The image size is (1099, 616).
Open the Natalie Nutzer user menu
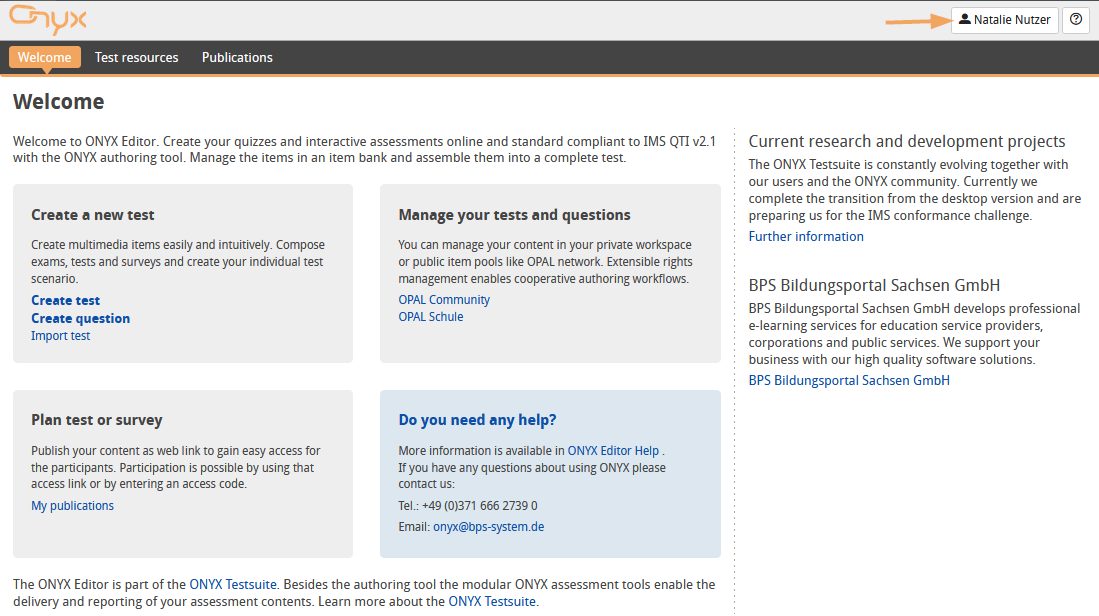point(1004,20)
